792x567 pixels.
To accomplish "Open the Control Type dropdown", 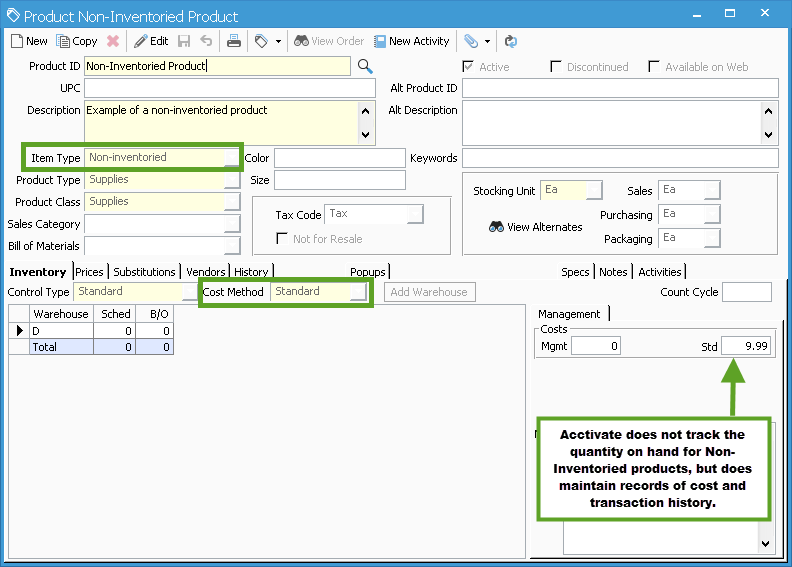I will tap(190, 292).
